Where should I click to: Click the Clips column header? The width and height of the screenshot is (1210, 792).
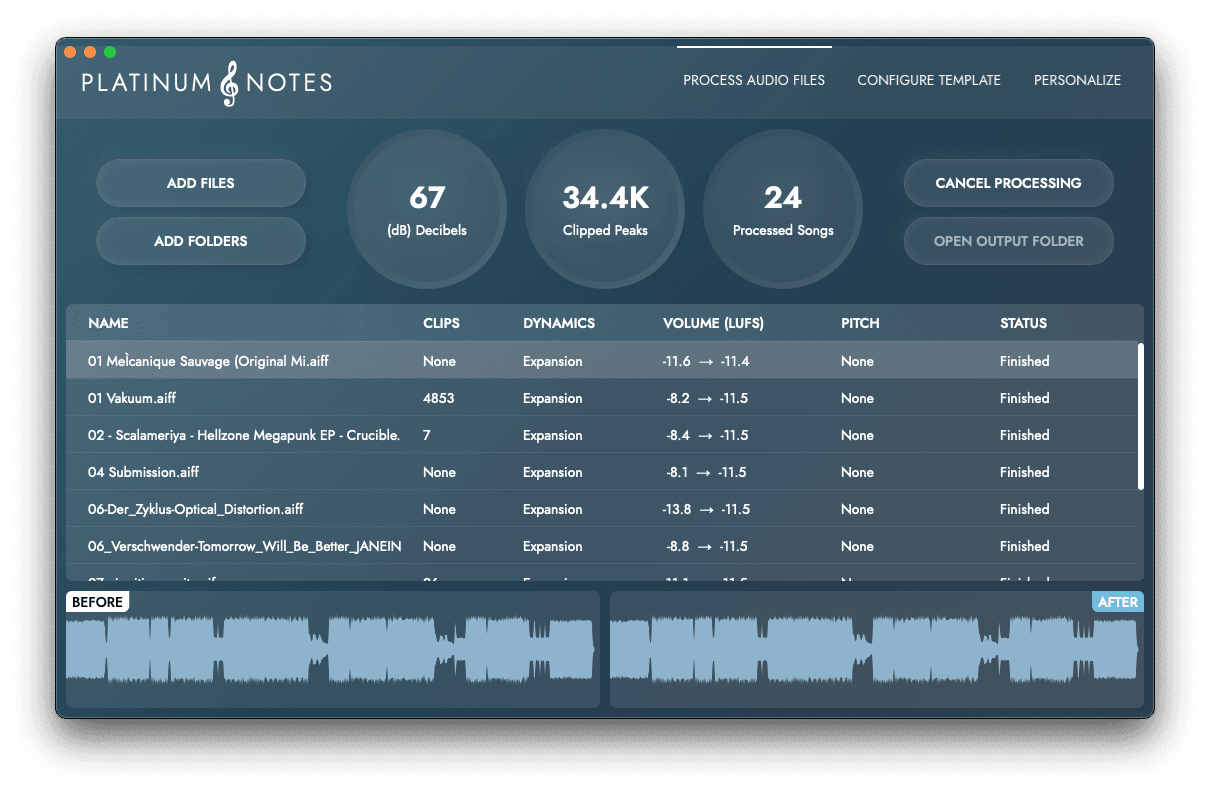(442, 323)
